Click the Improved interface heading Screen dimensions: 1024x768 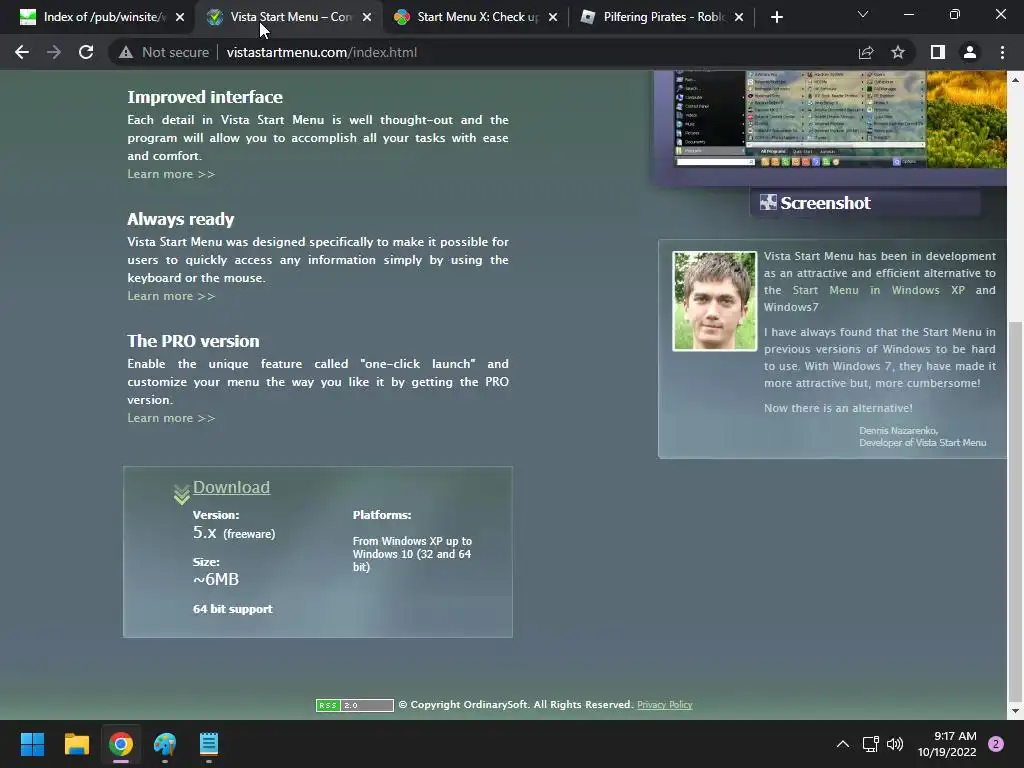click(204, 97)
